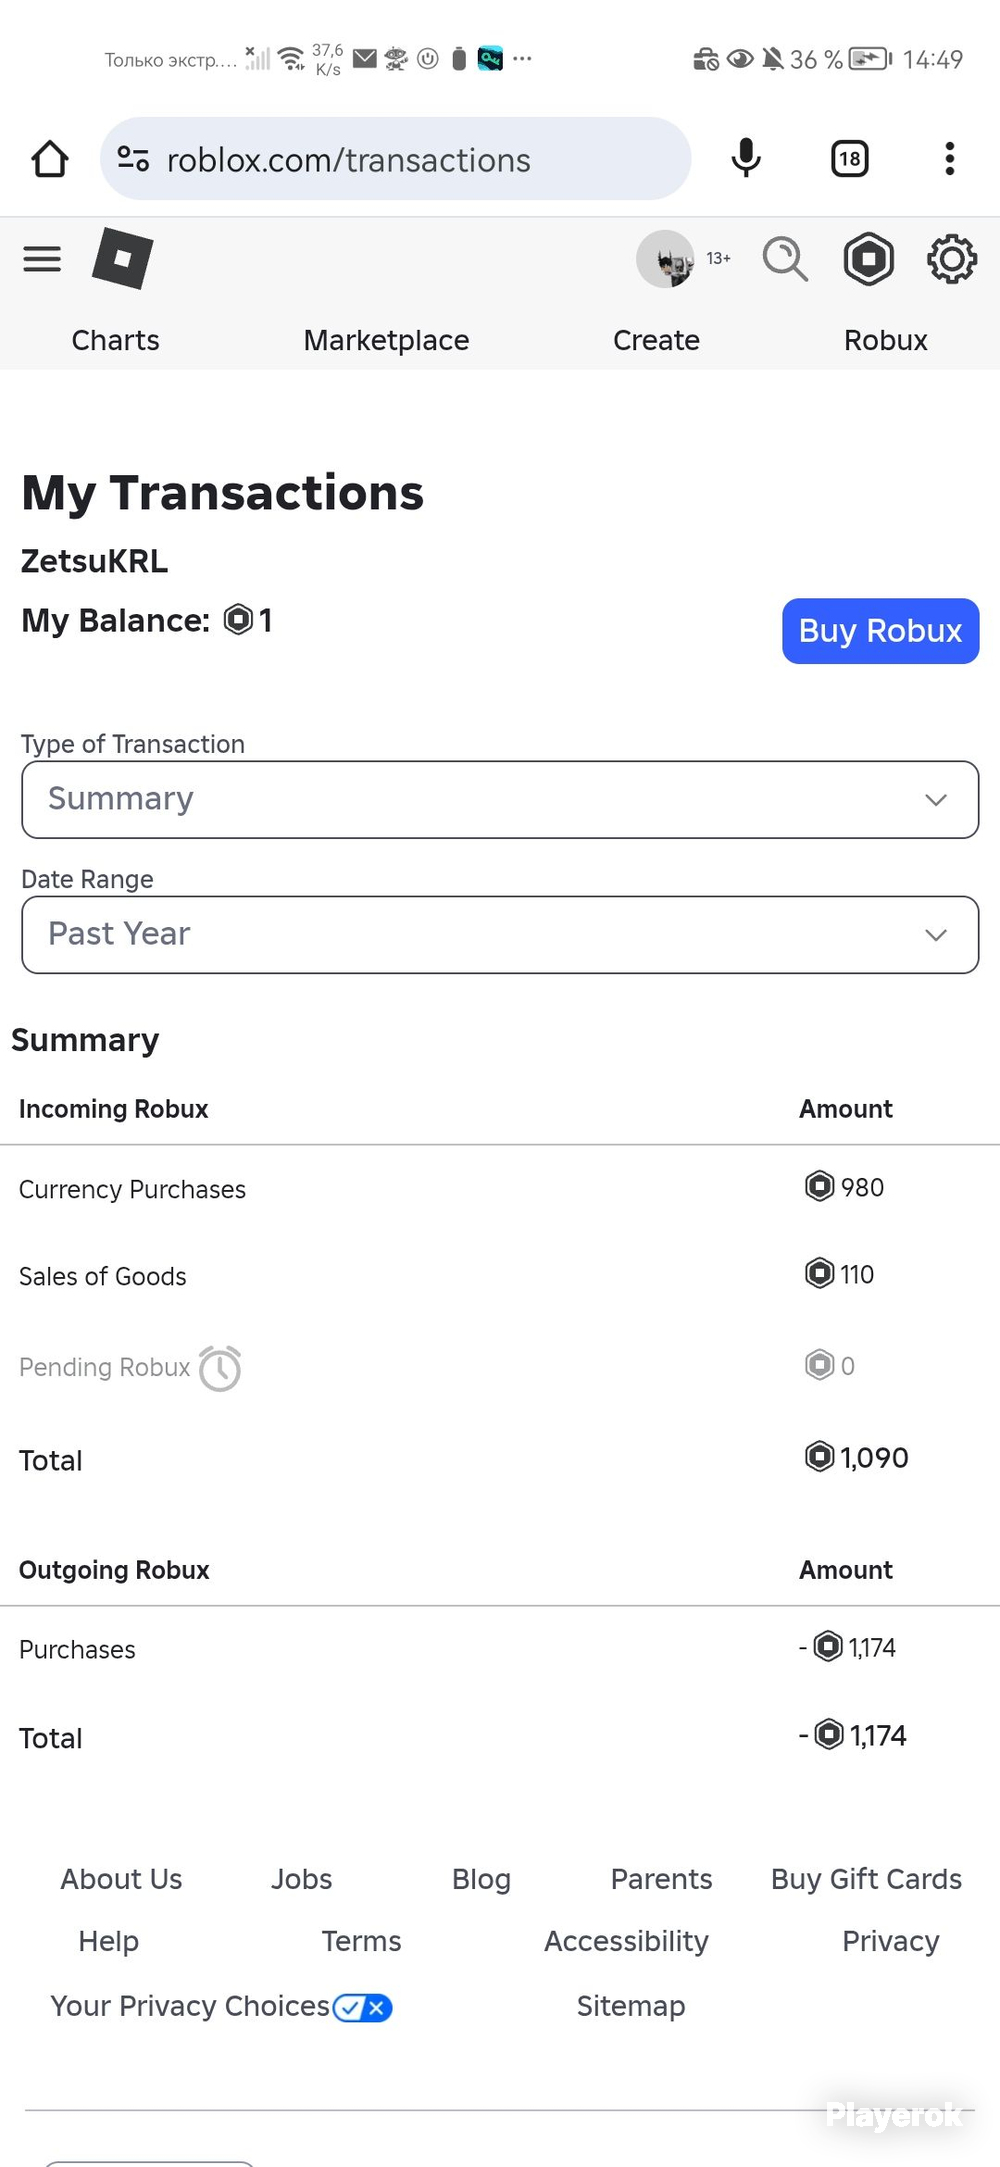Switch to the Charts tab
Screen dimensions: 1000x2167
(115, 340)
